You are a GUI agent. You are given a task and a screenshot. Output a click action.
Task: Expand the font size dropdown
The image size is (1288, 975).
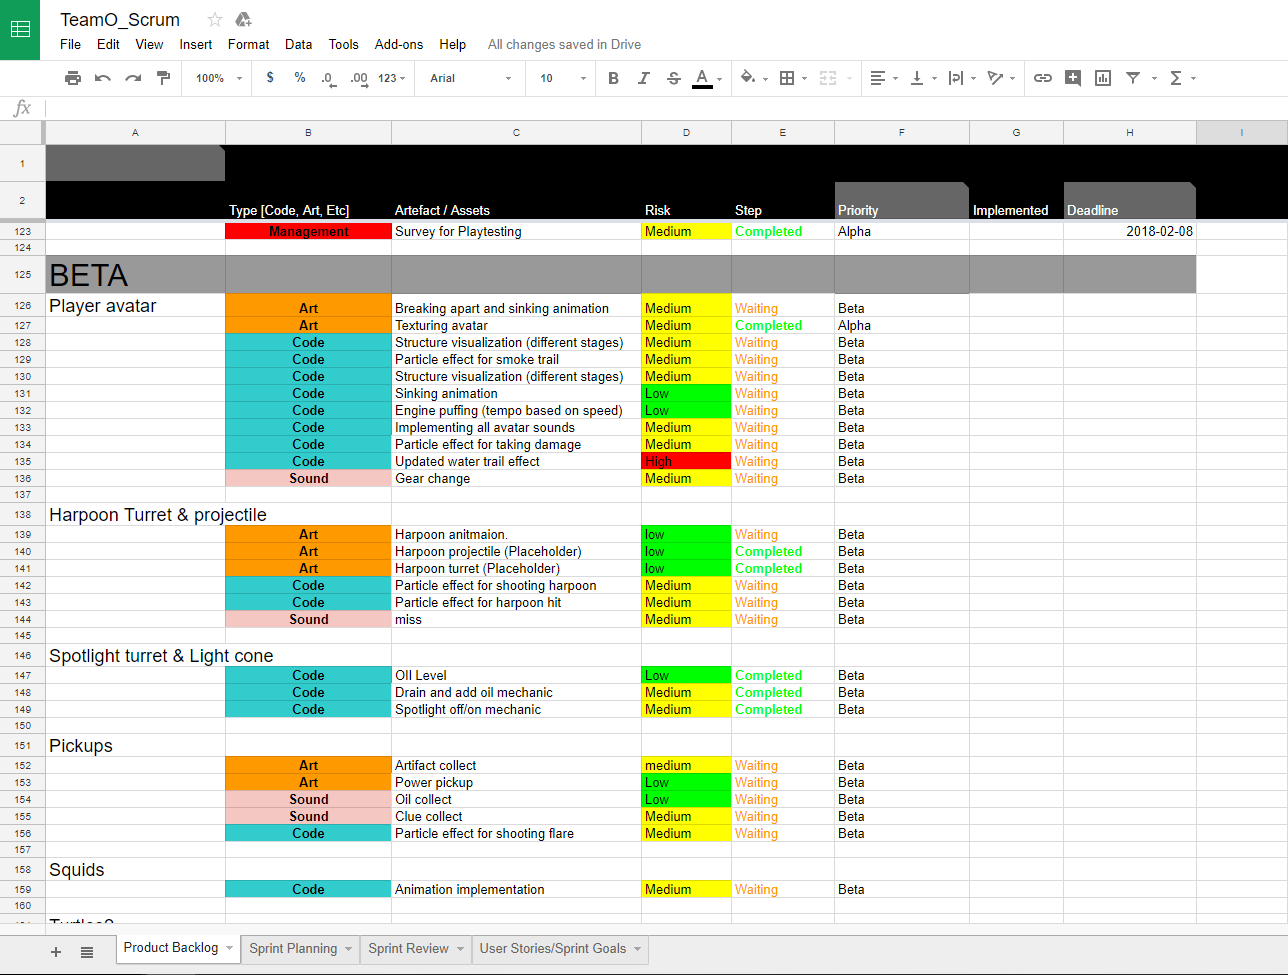click(560, 78)
